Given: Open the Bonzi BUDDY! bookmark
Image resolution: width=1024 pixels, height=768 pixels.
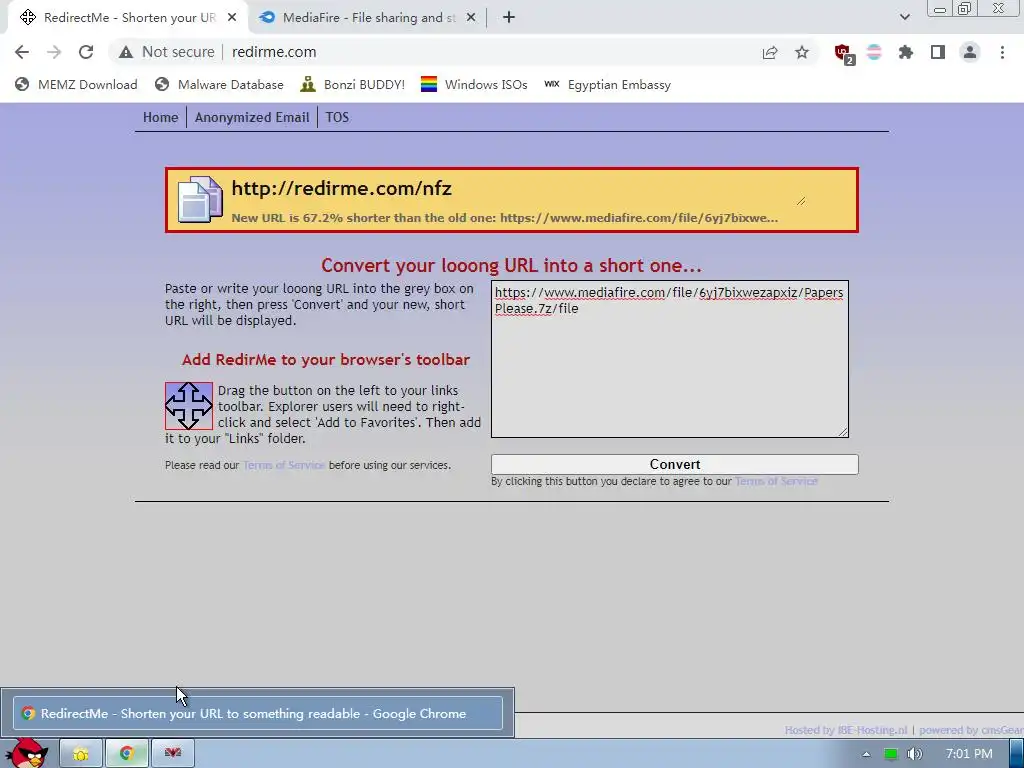Looking at the screenshot, I should pyautogui.click(x=353, y=85).
